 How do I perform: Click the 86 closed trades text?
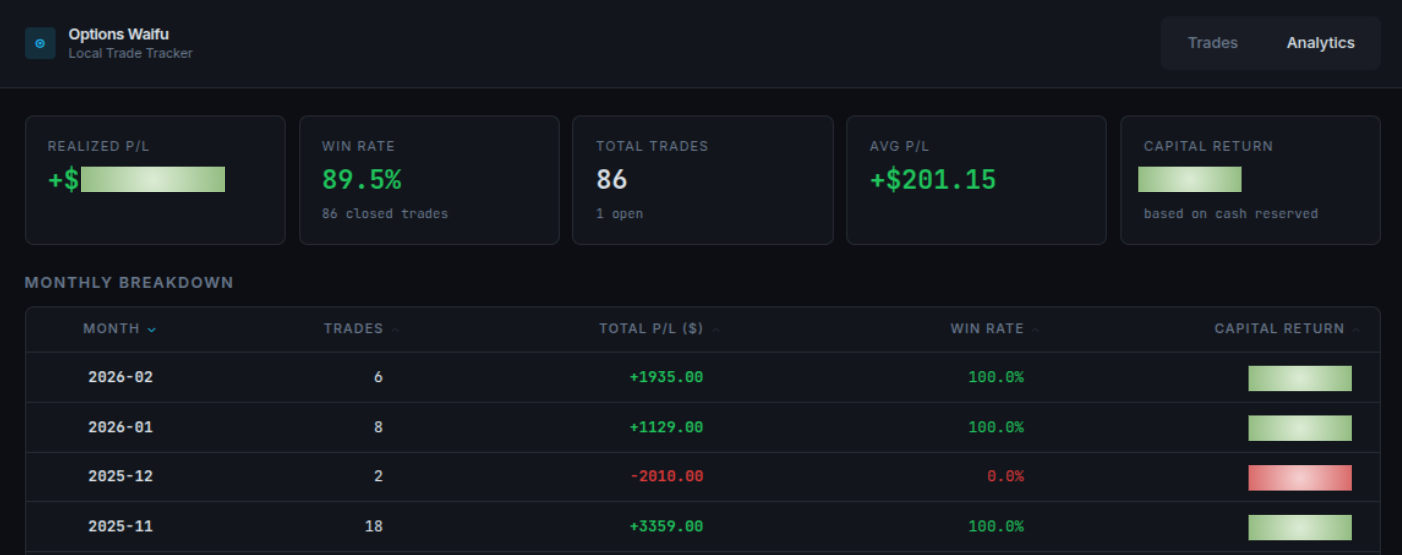click(x=384, y=213)
